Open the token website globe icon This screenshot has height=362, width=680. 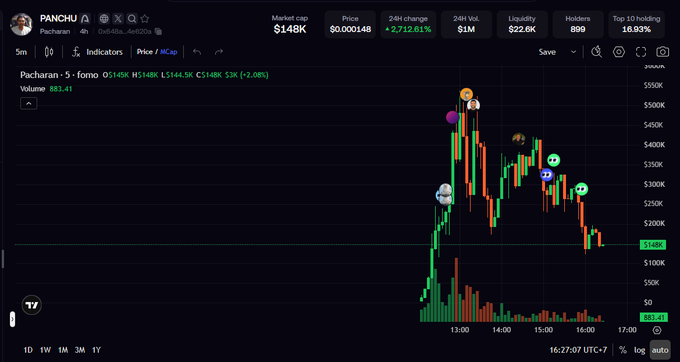(x=104, y=19)
